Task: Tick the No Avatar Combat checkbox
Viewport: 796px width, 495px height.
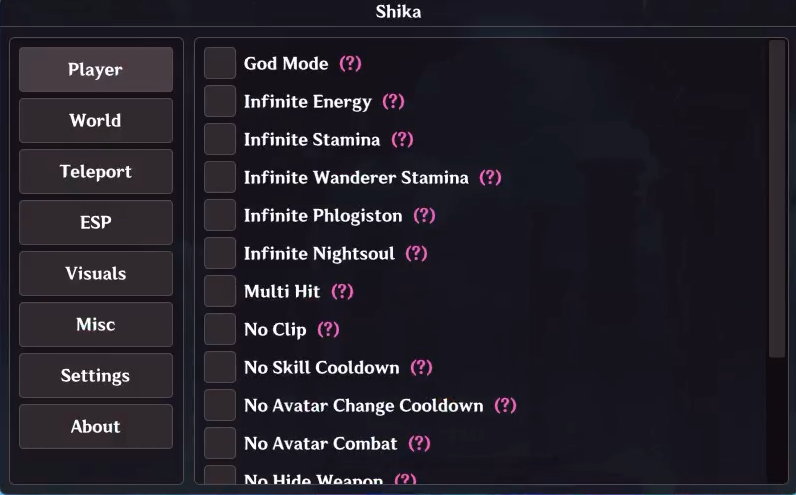Action: click(220, 443)
